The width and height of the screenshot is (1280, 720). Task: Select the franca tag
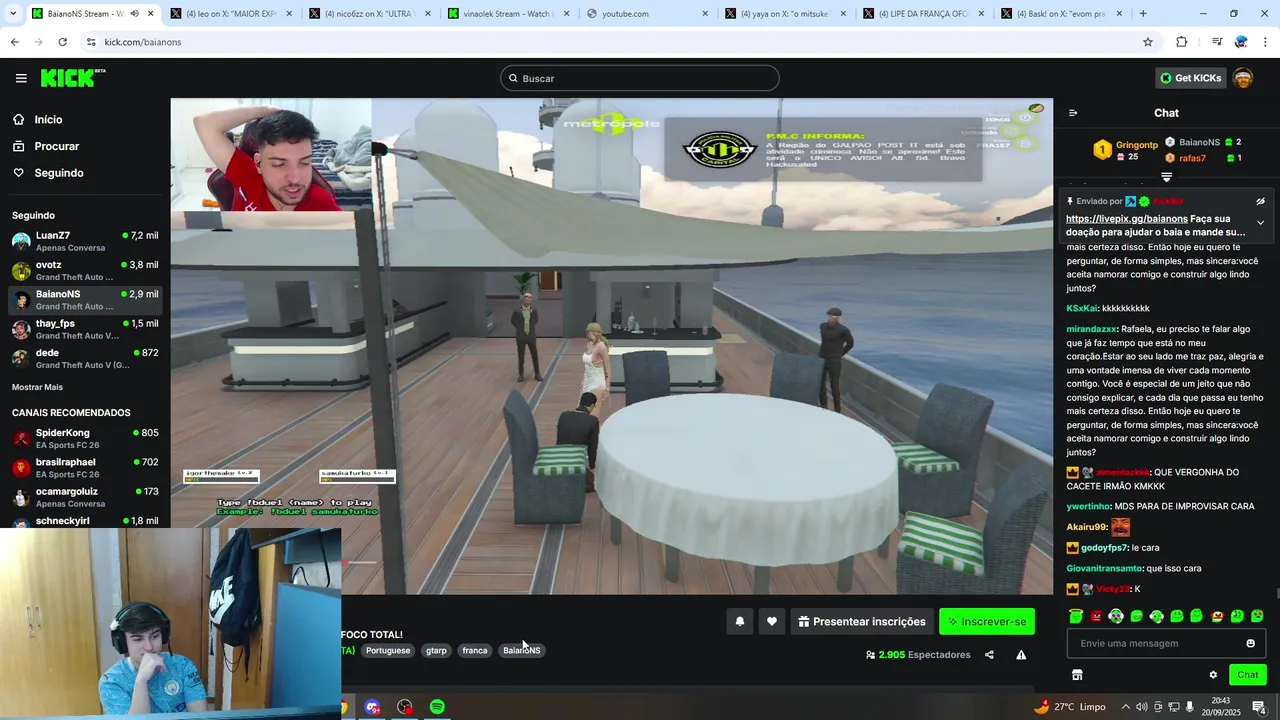[475, 650]
